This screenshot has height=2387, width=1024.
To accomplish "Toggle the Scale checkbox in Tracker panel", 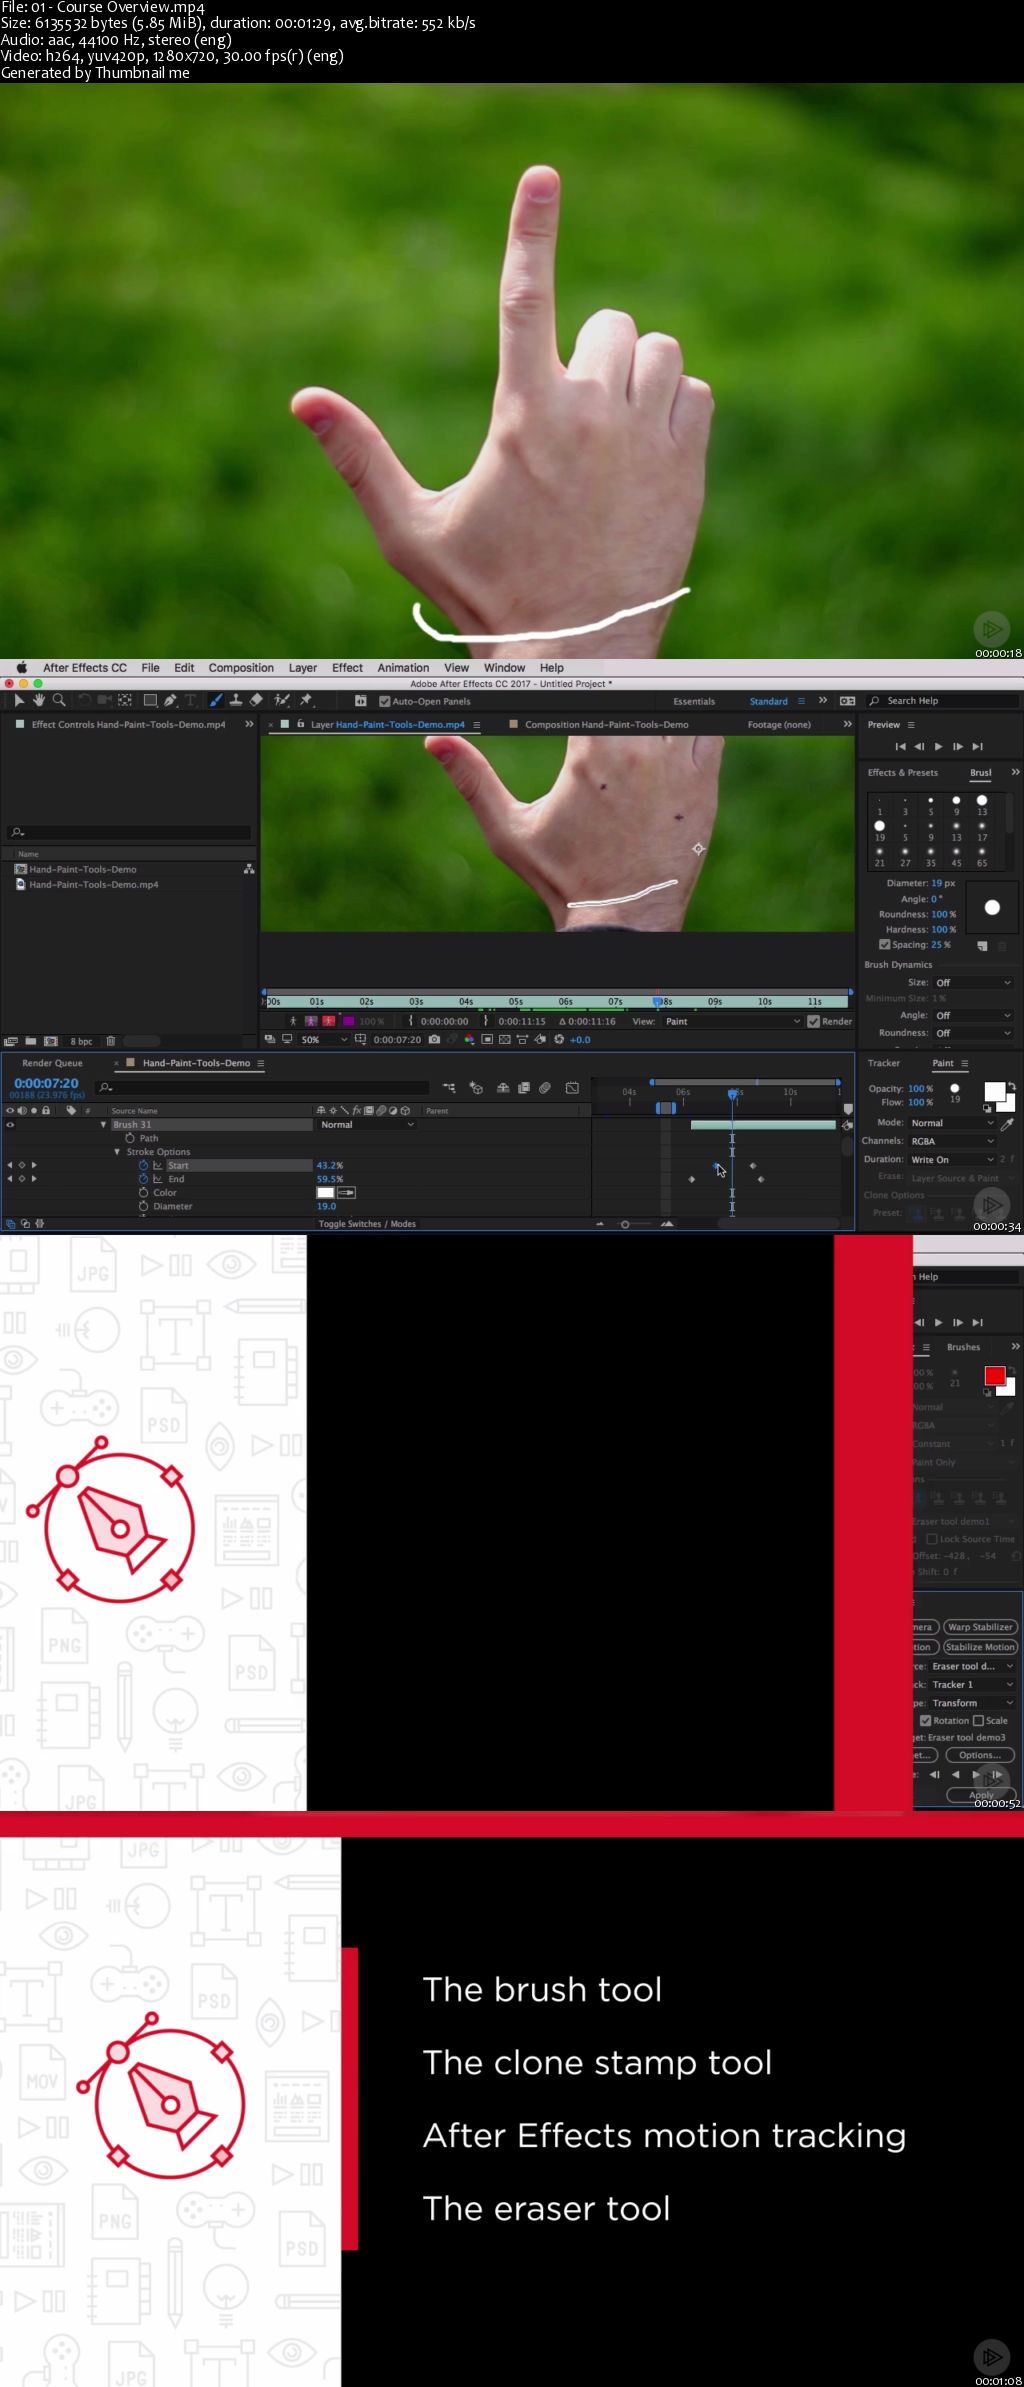I will [x=978, y=1720].
